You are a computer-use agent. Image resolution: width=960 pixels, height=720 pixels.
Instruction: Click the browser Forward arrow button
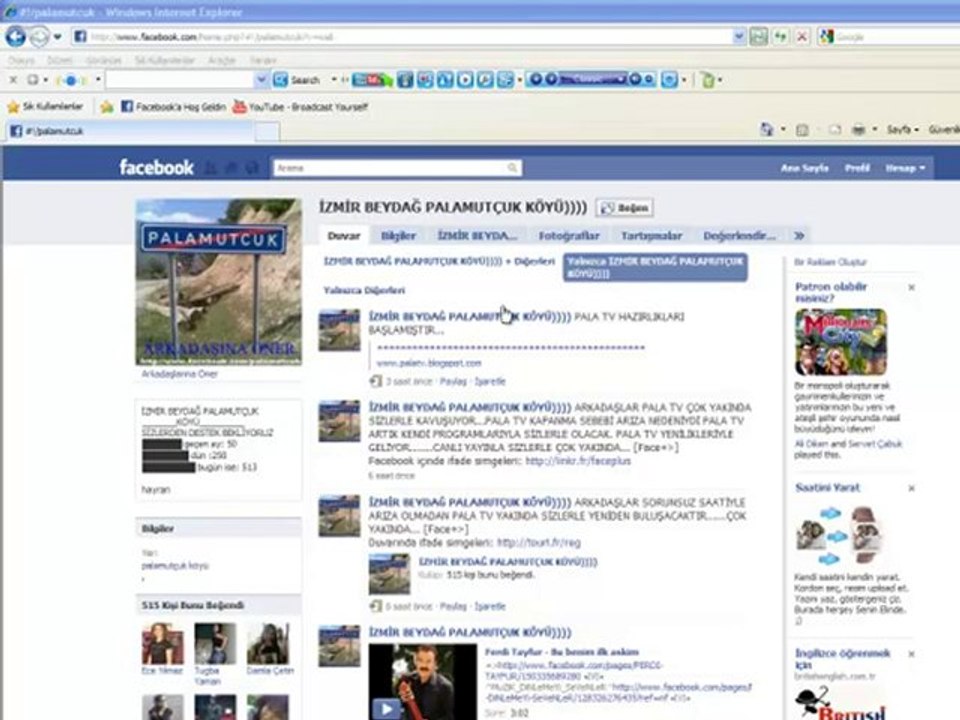[40, 37]
